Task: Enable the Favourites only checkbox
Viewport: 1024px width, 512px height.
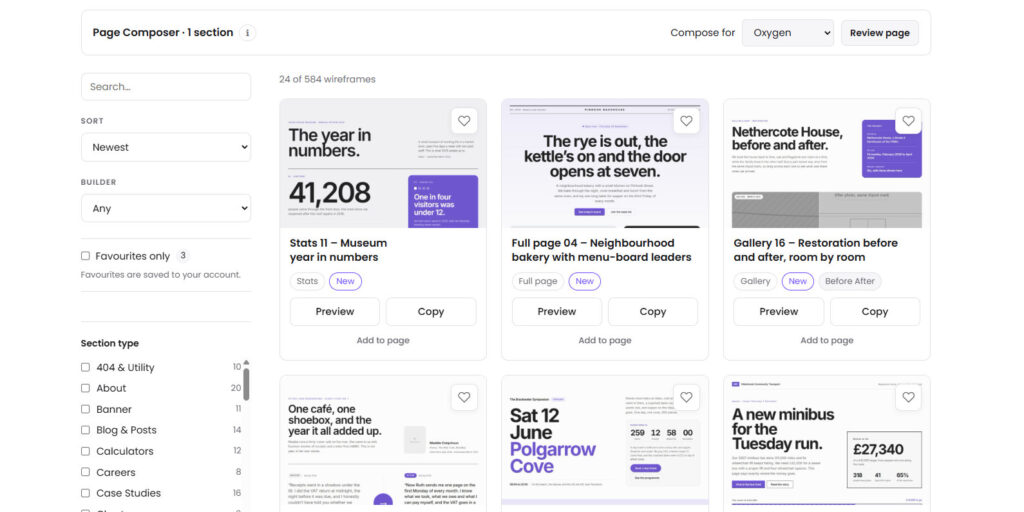Action: (86, 256)
